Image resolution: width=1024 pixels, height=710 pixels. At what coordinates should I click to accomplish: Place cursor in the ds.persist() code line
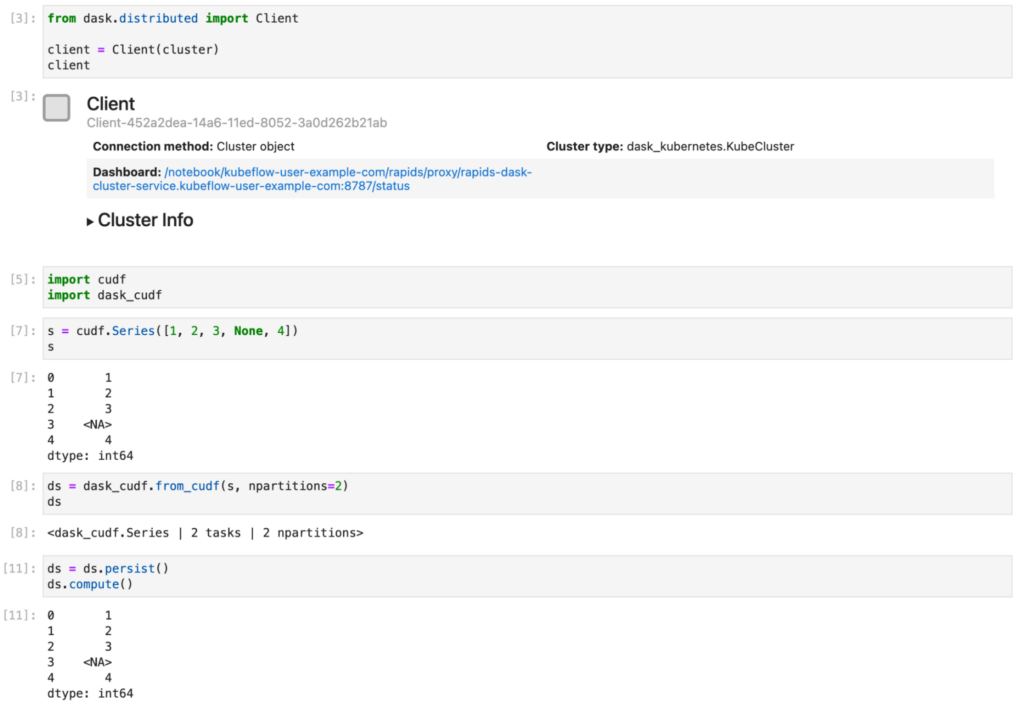tap(110, 568)
